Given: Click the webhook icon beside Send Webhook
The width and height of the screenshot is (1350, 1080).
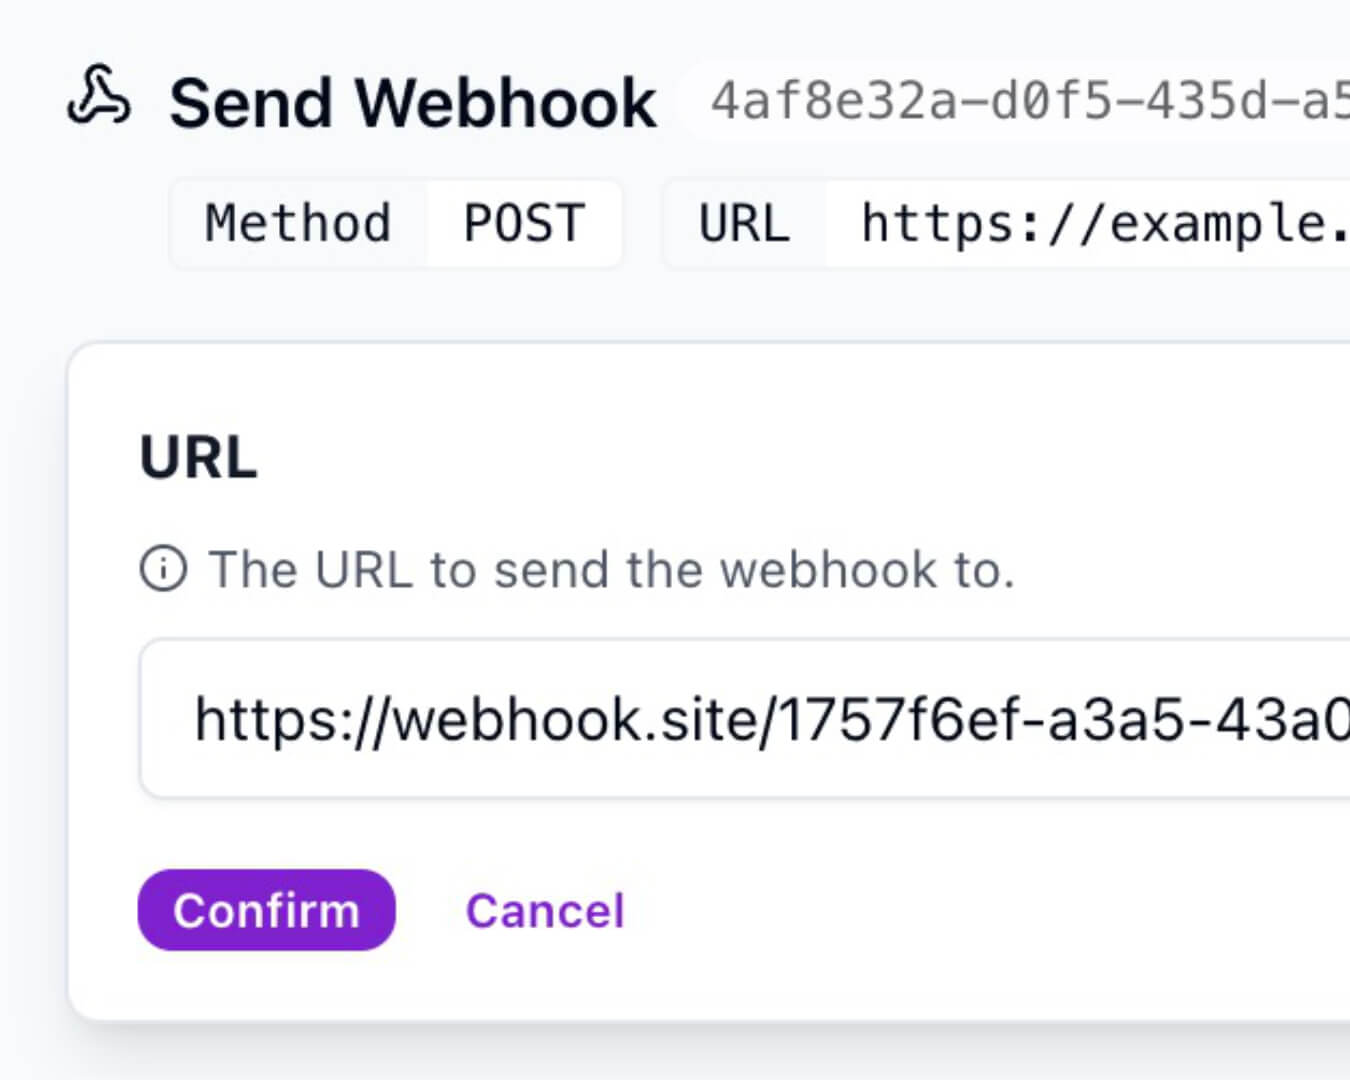Looking at the screenshot, I should click(x=100, y=100).
